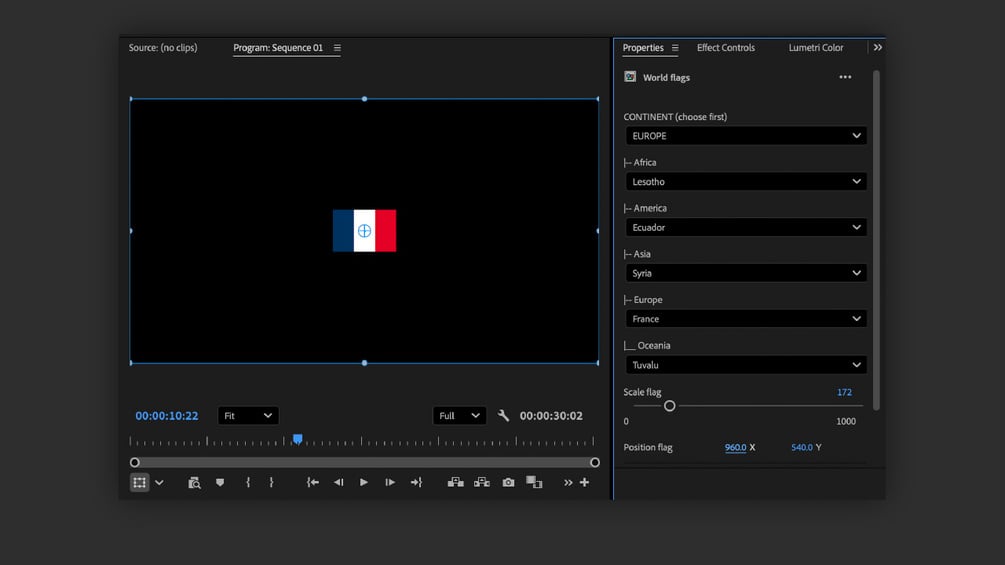Open Program panel hamburger menu

(x=337, y=47)
